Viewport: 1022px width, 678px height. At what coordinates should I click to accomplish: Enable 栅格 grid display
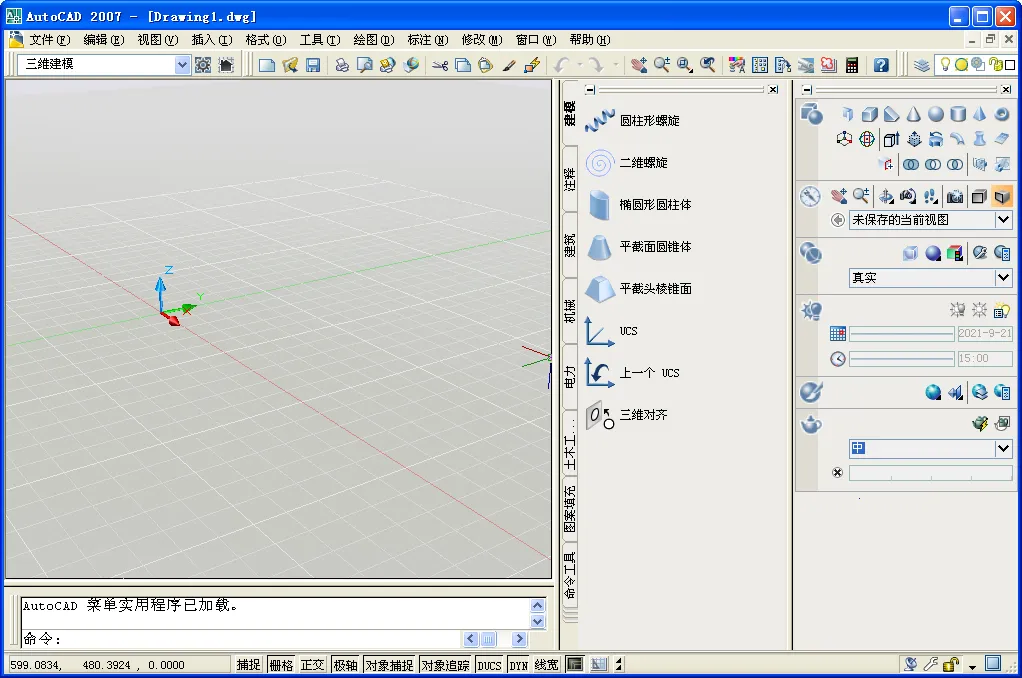coord(280,663)
